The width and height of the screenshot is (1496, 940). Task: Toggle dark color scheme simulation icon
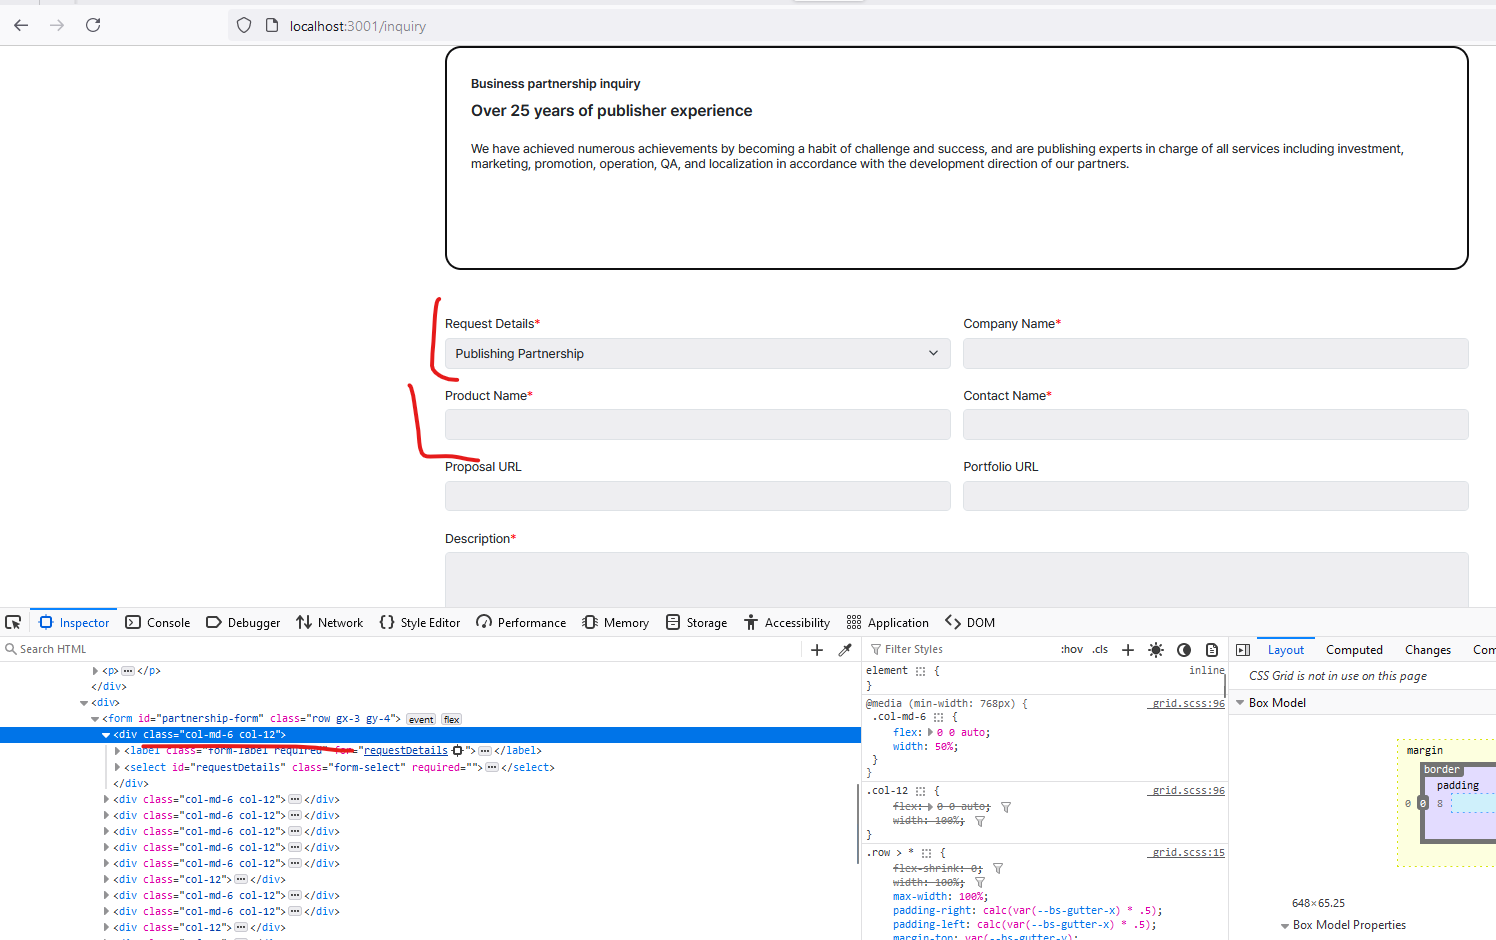pyautogui.click(x=1184, y=649)
